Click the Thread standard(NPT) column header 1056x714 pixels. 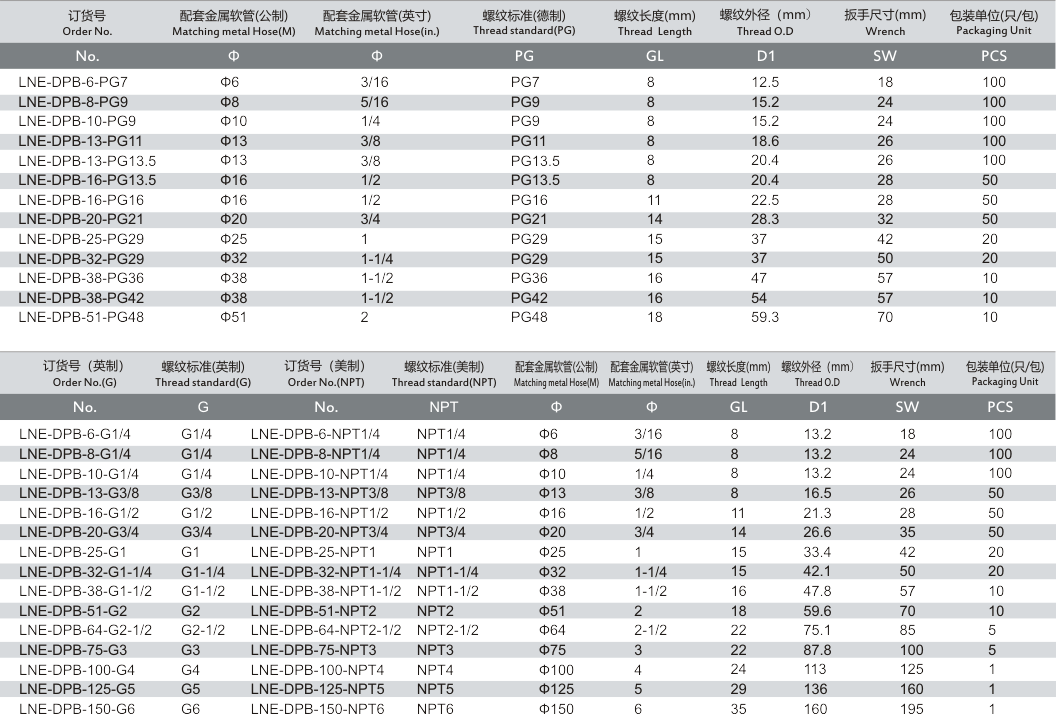click(x=444, y=374)
